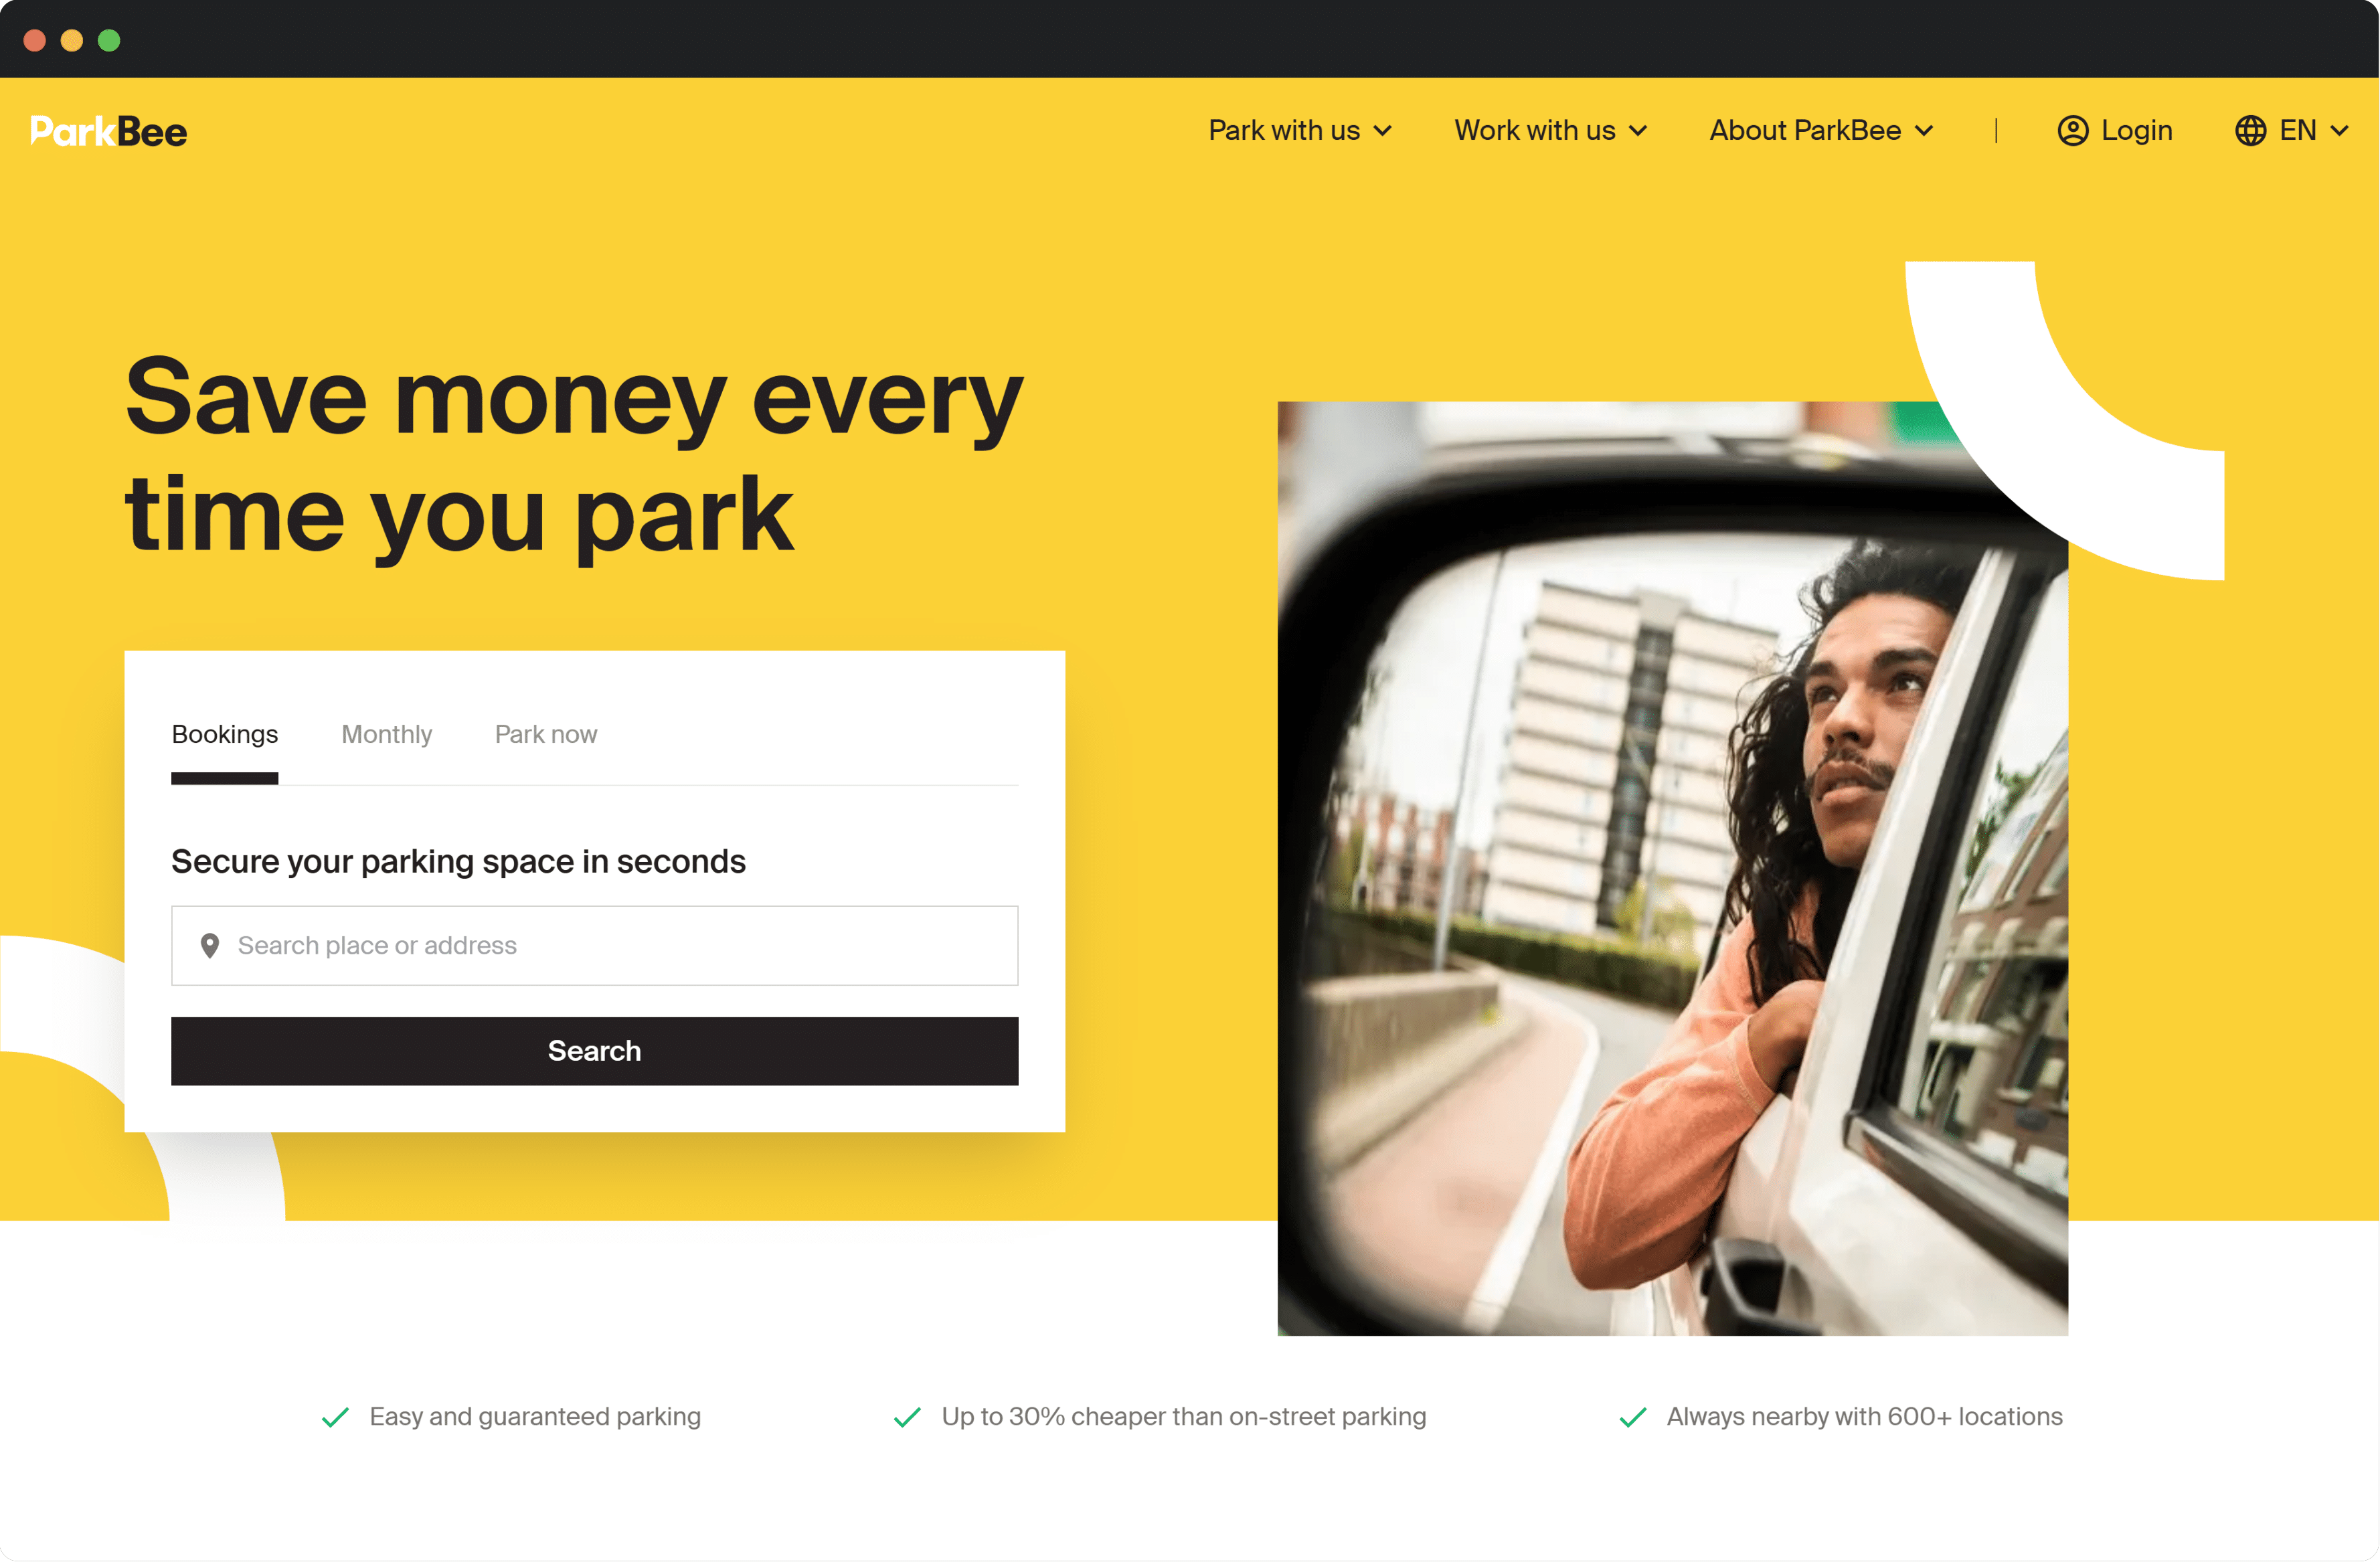Toggle the Monthly parking option

386,732
